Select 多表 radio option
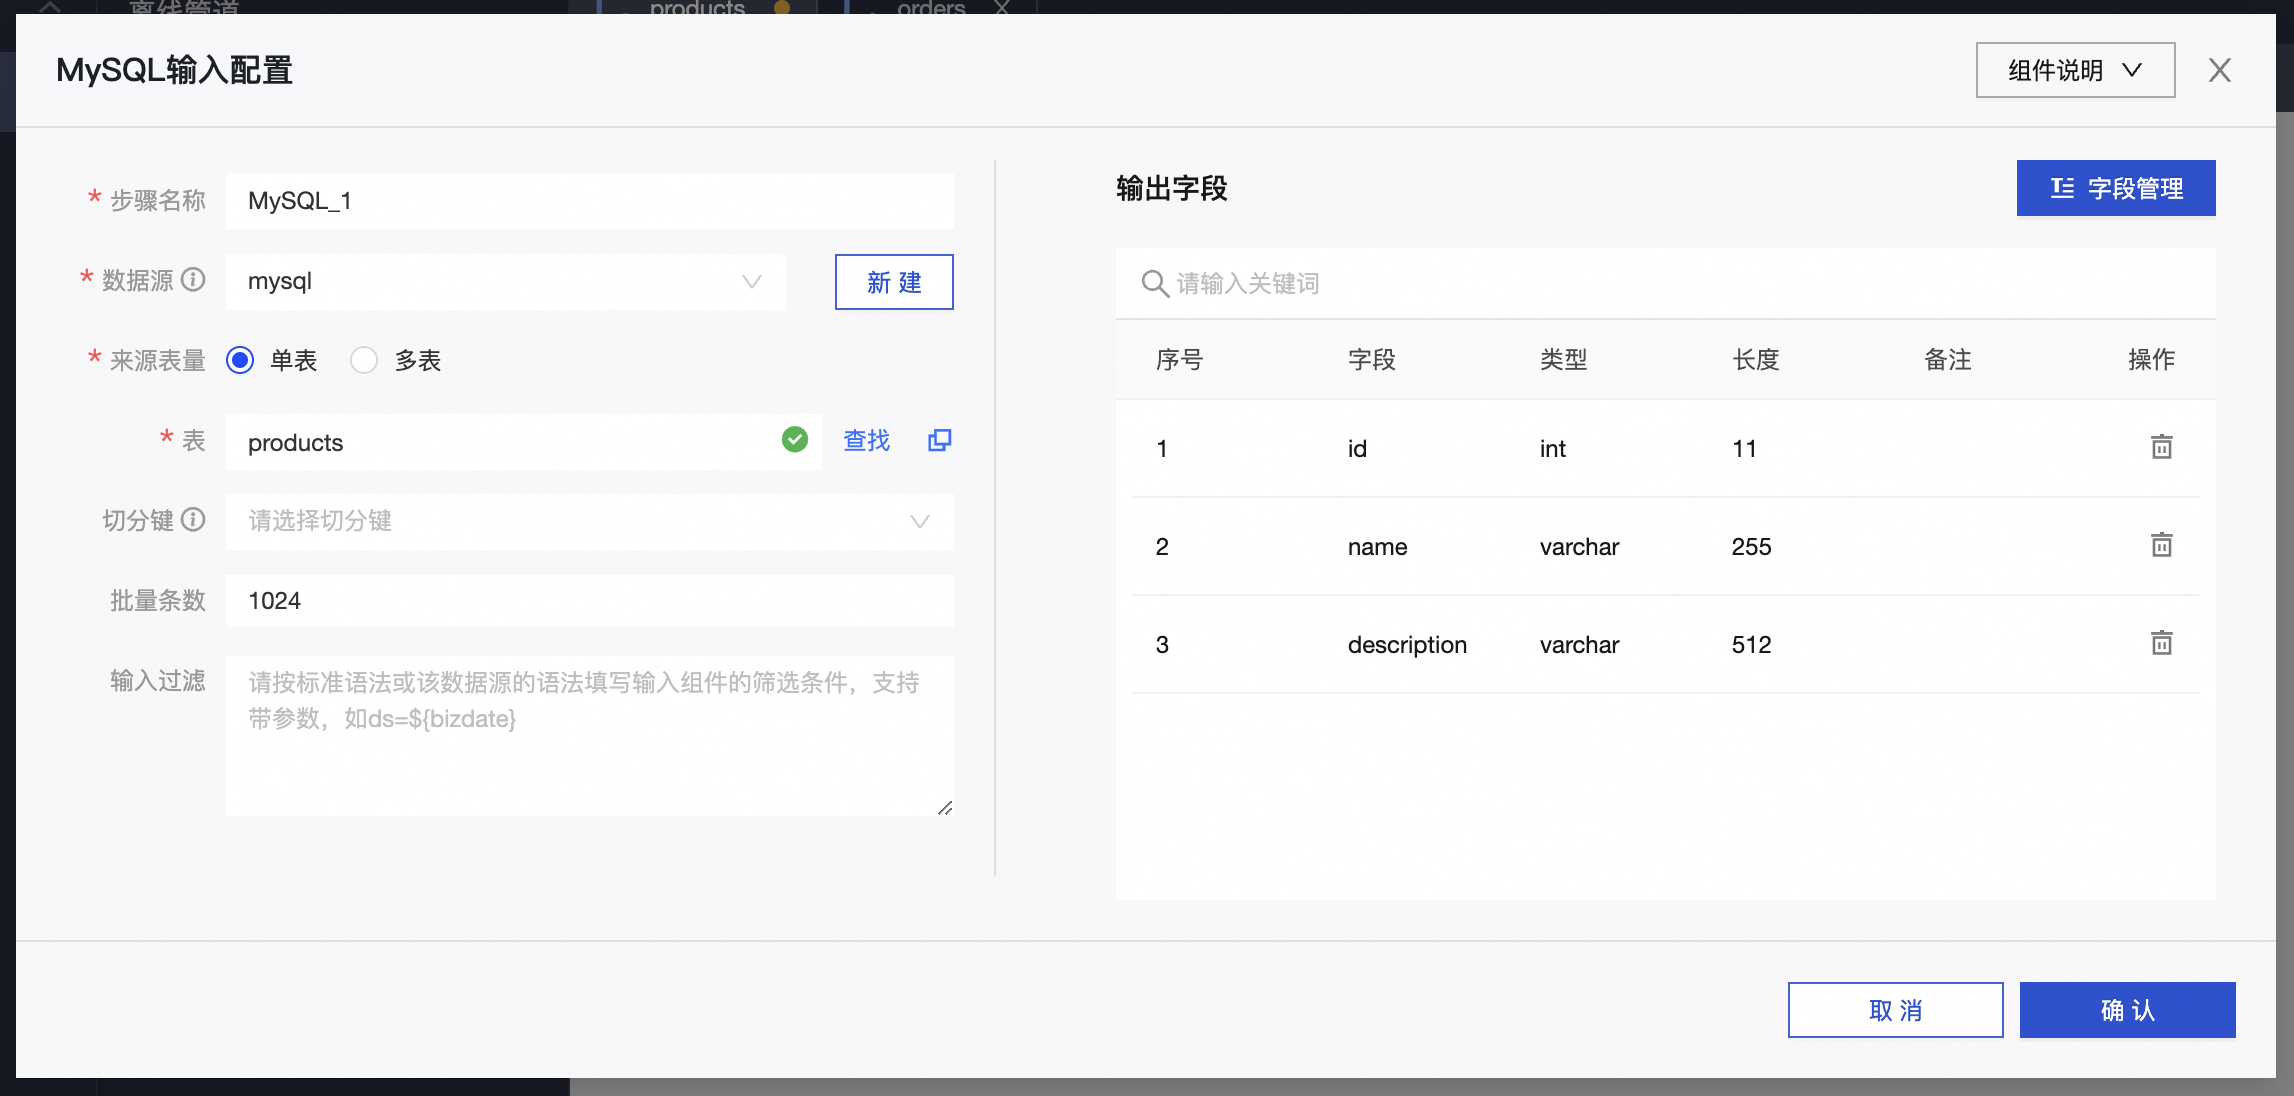 (x=364, y=360)
